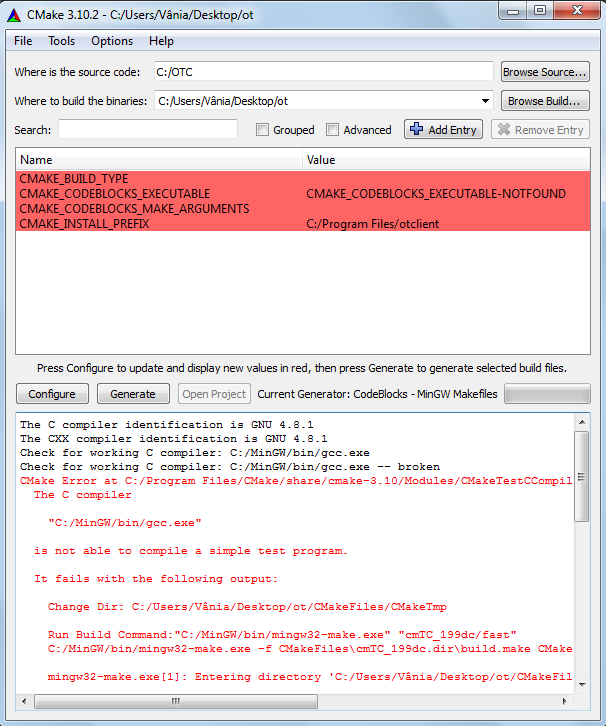Click the 'Run Build Command' log line
This screenshot has width=606, height=726.
[x=281, y=635]
